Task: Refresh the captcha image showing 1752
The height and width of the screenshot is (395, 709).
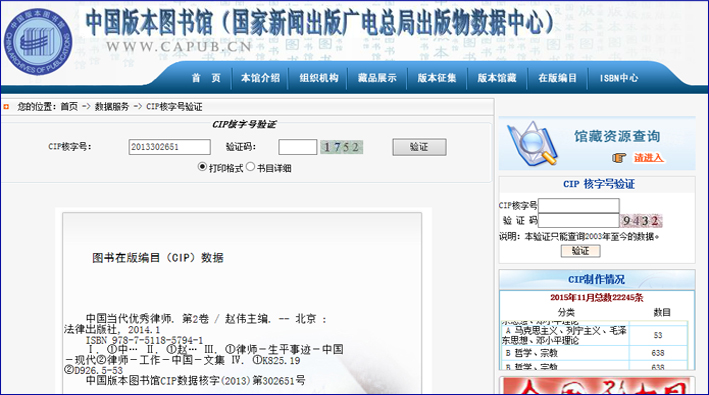Action: 342,147
